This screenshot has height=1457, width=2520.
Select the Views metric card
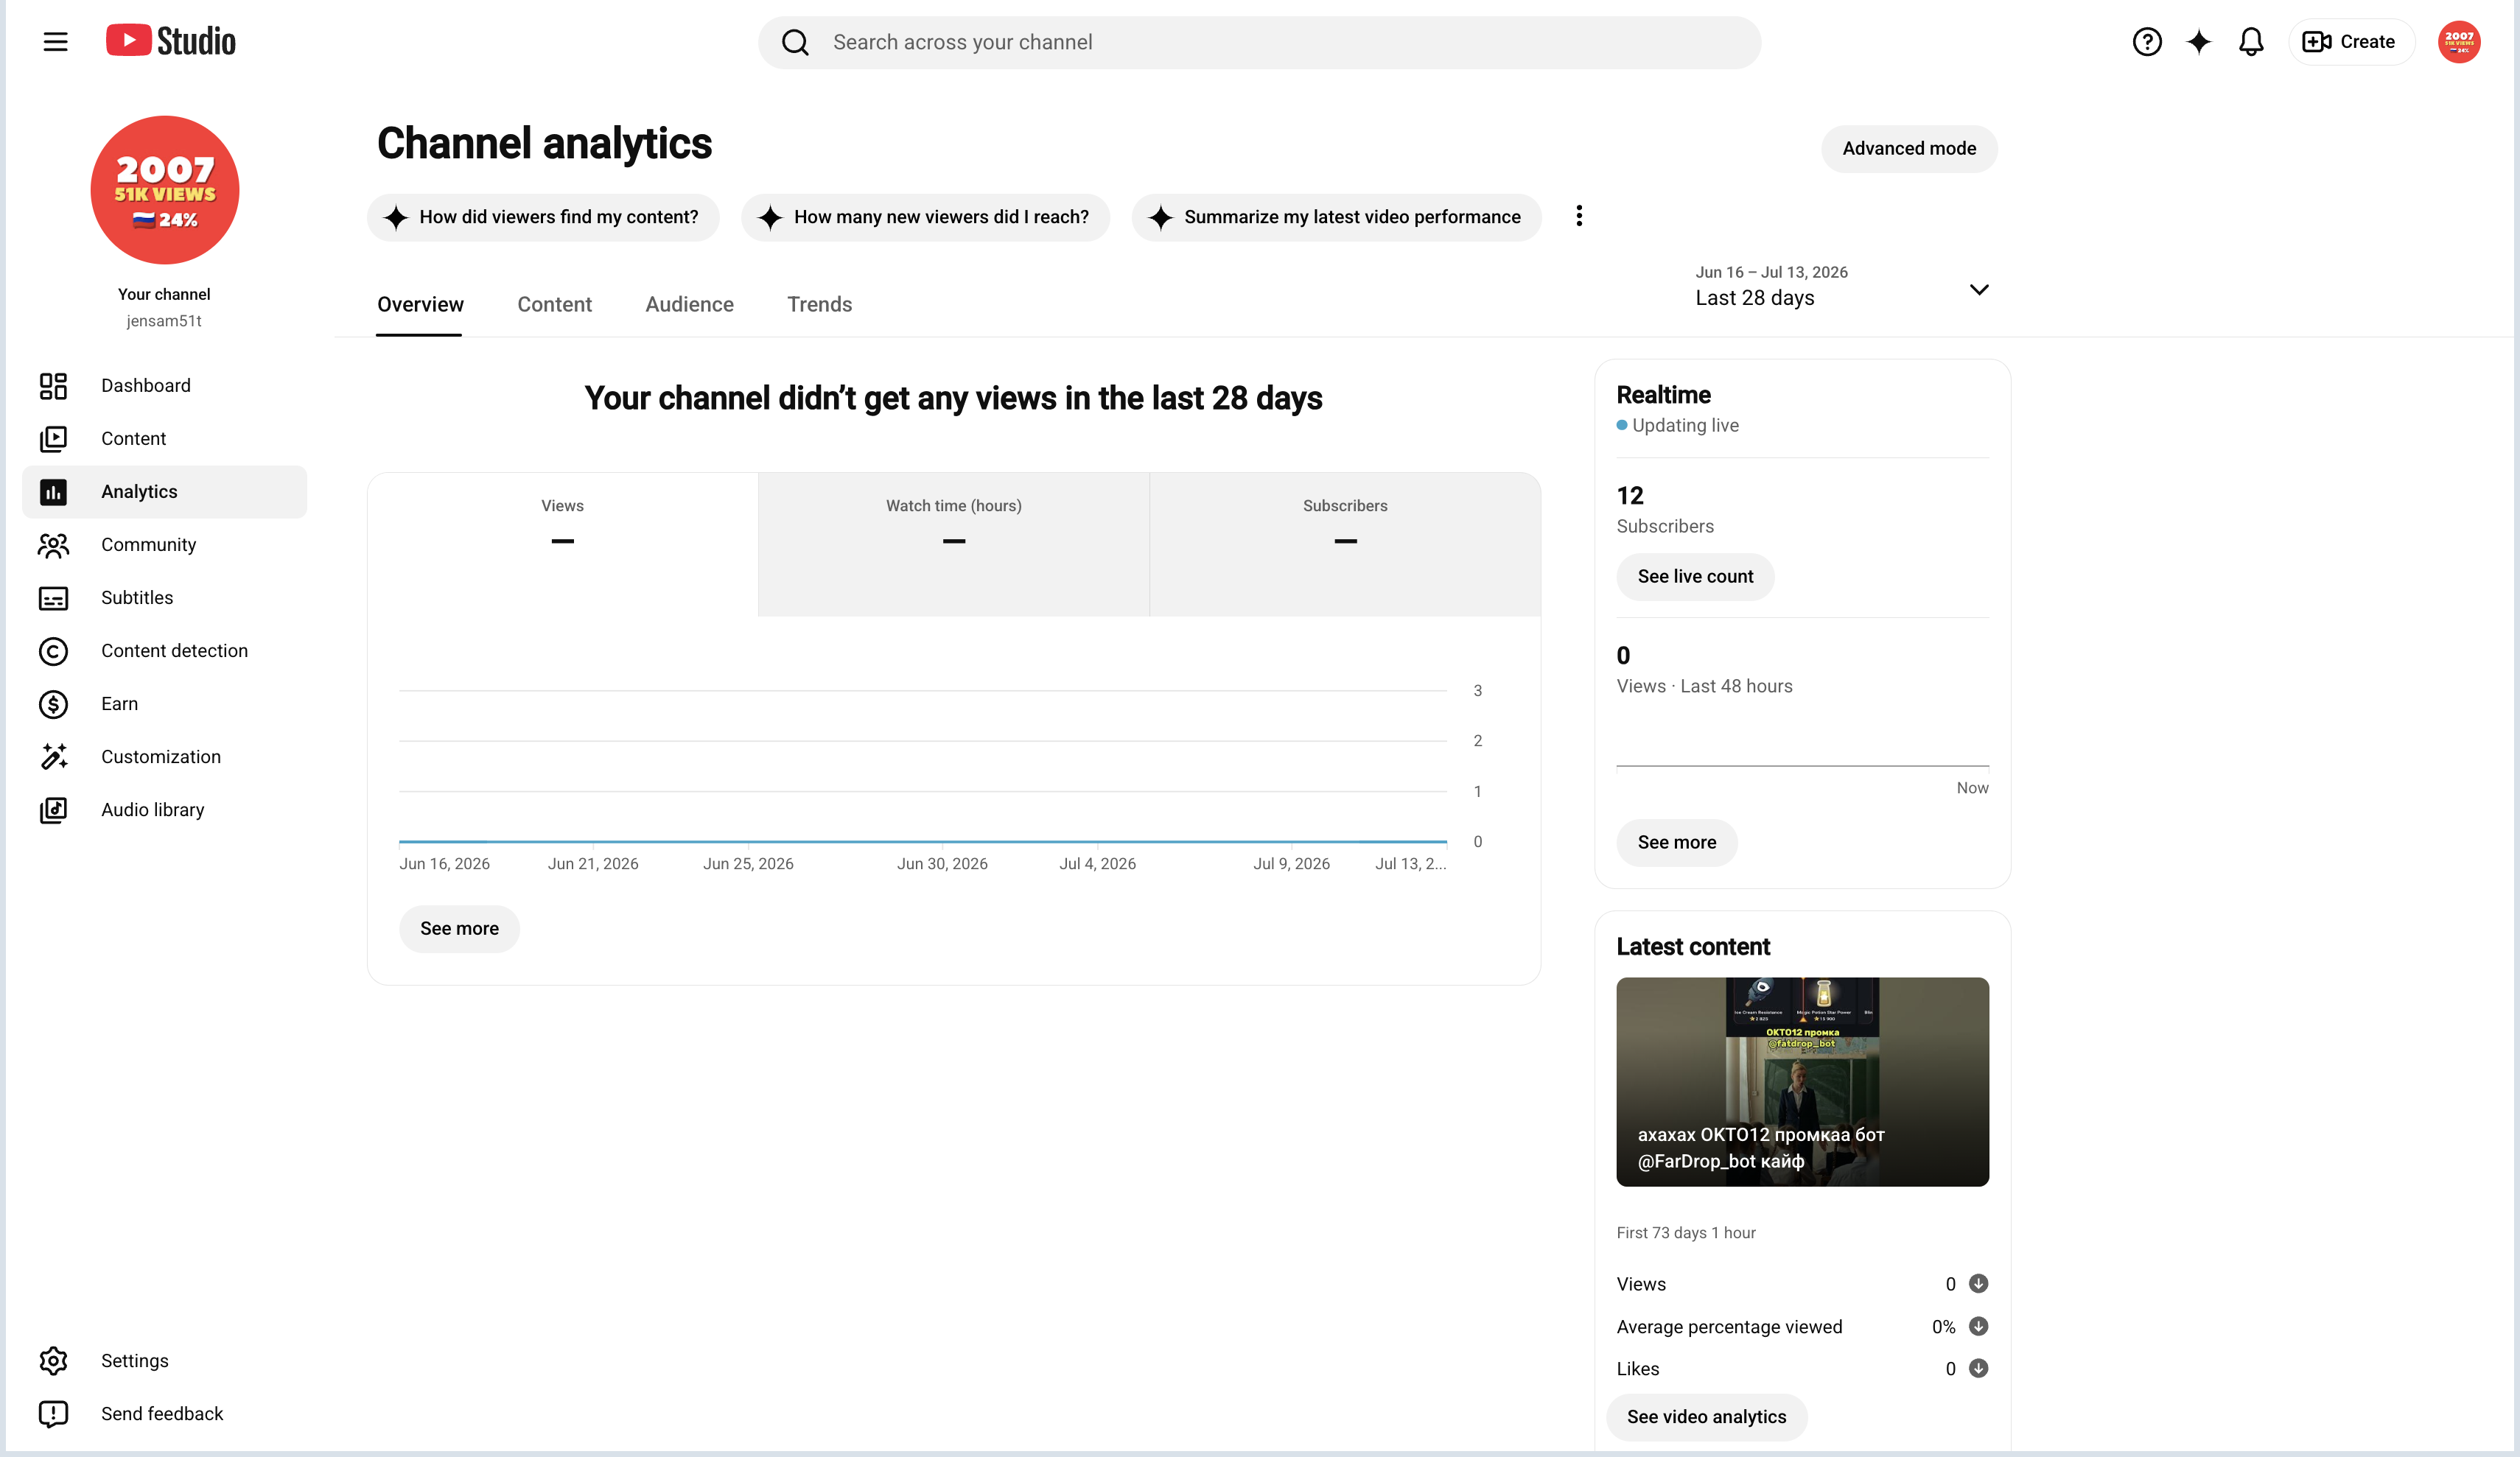point(563,544)
